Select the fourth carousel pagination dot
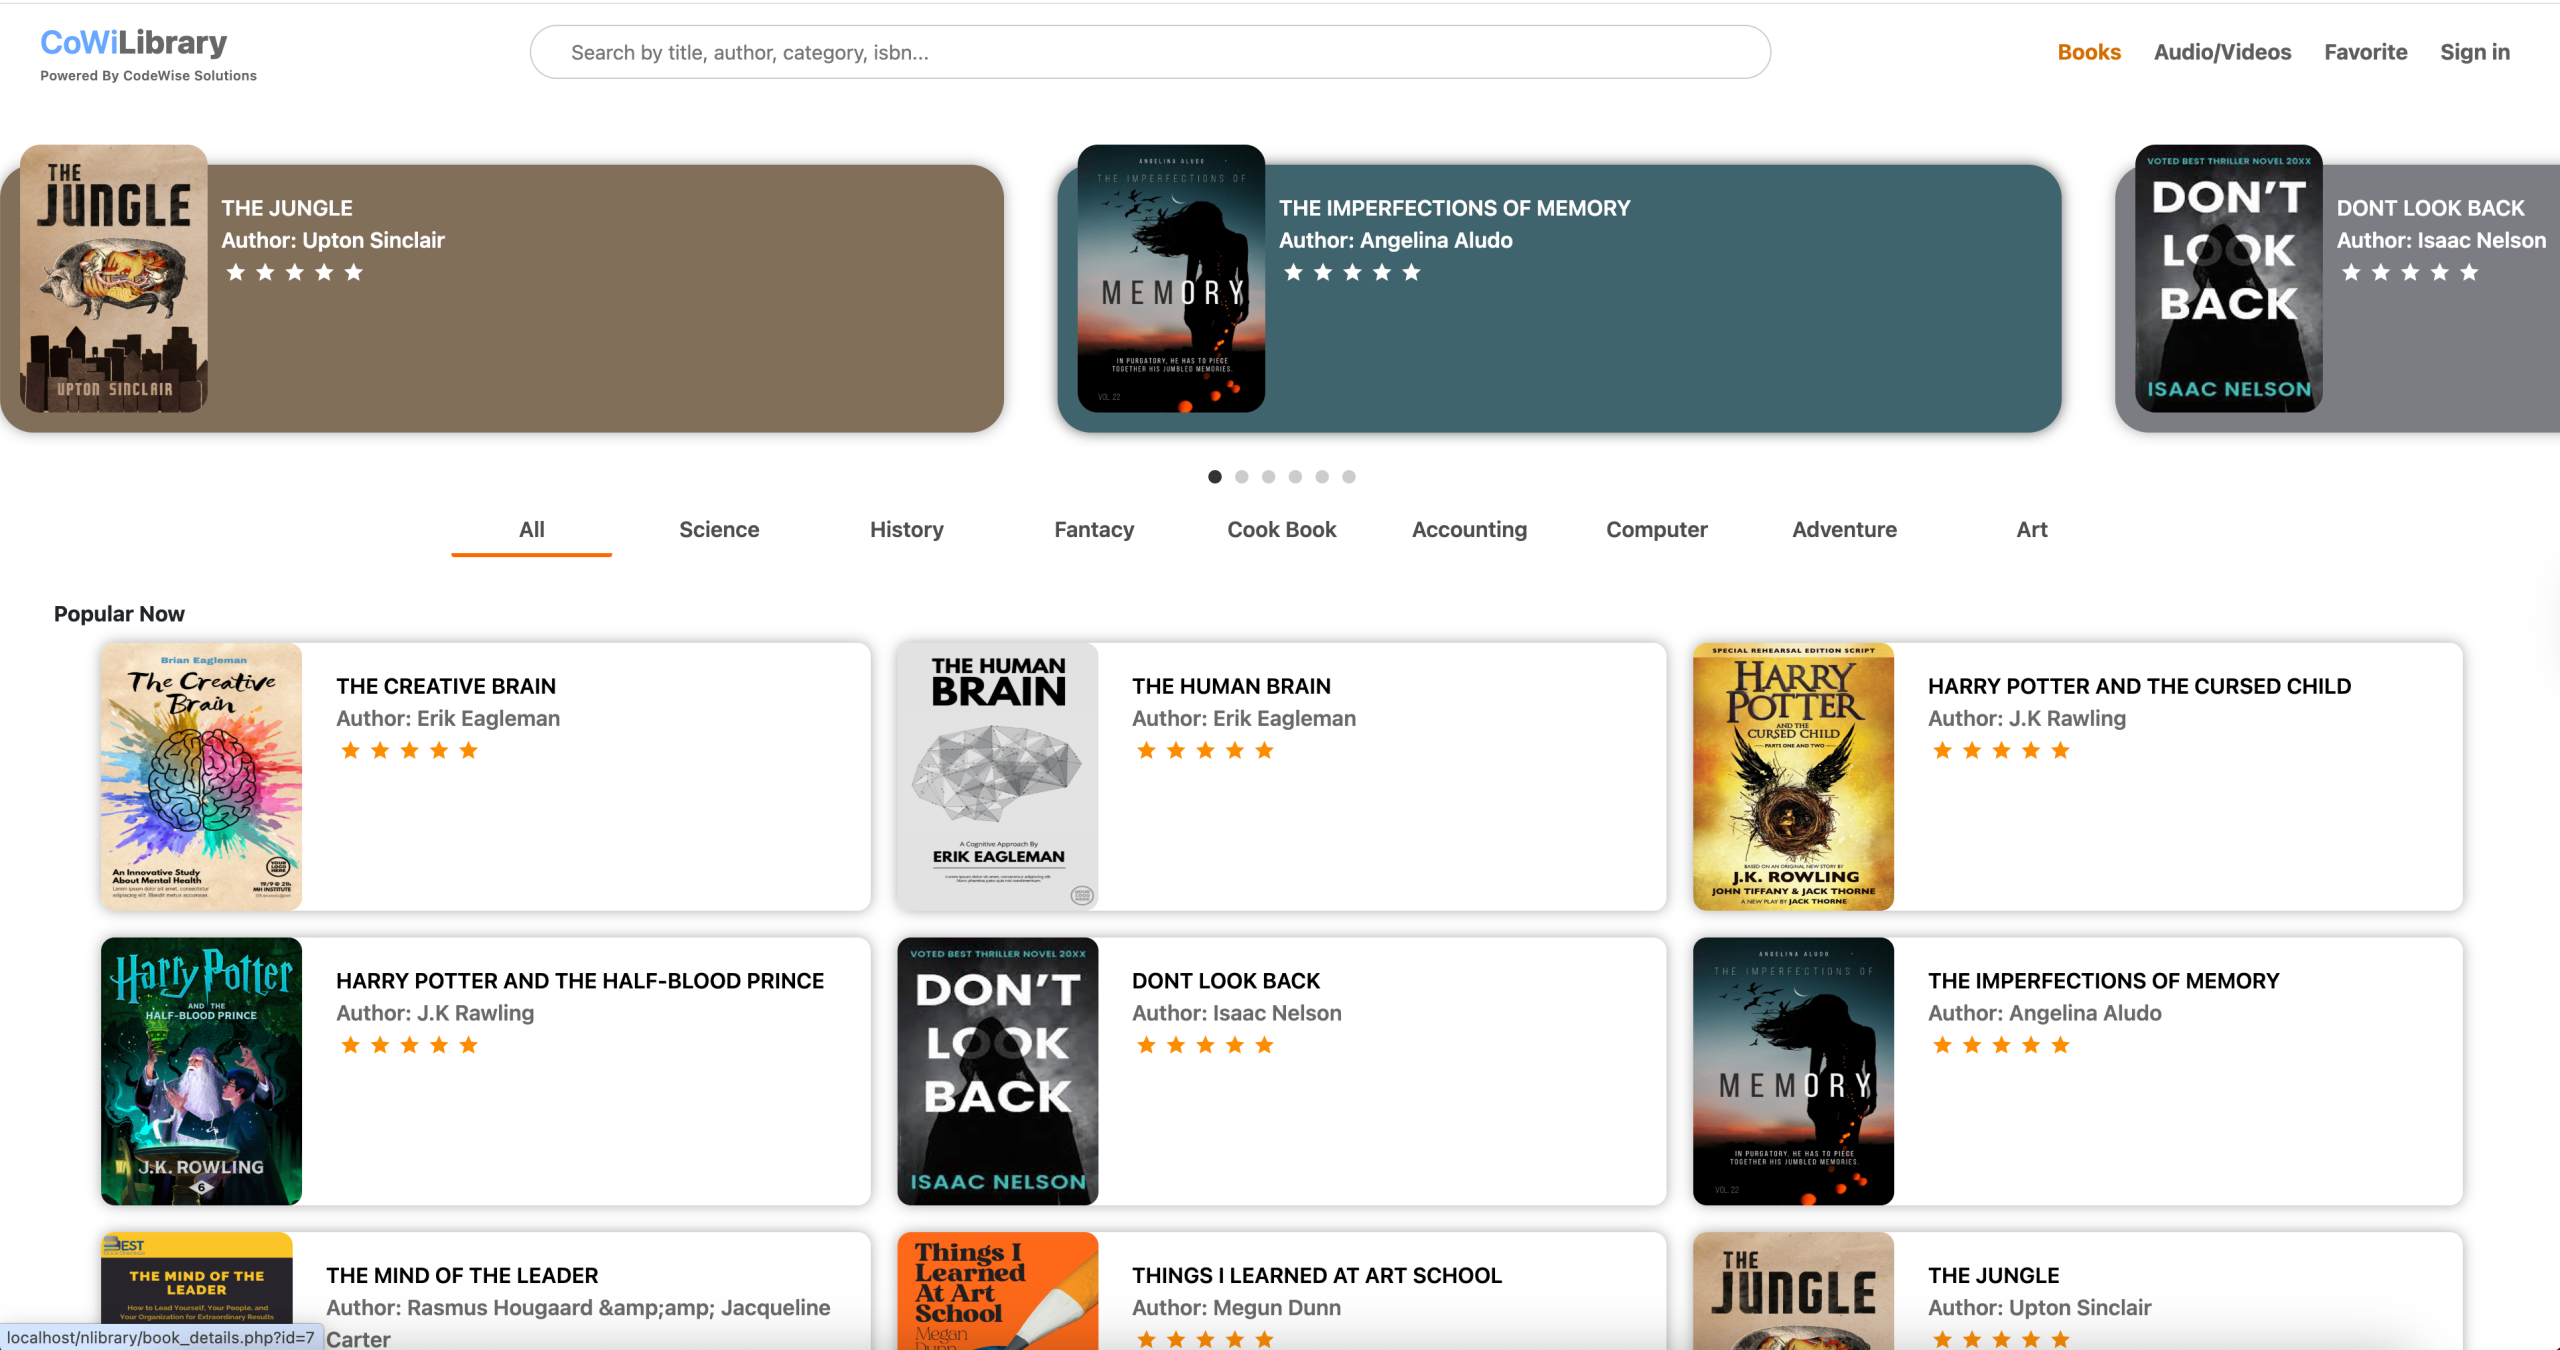 [x=1296, y=477]
